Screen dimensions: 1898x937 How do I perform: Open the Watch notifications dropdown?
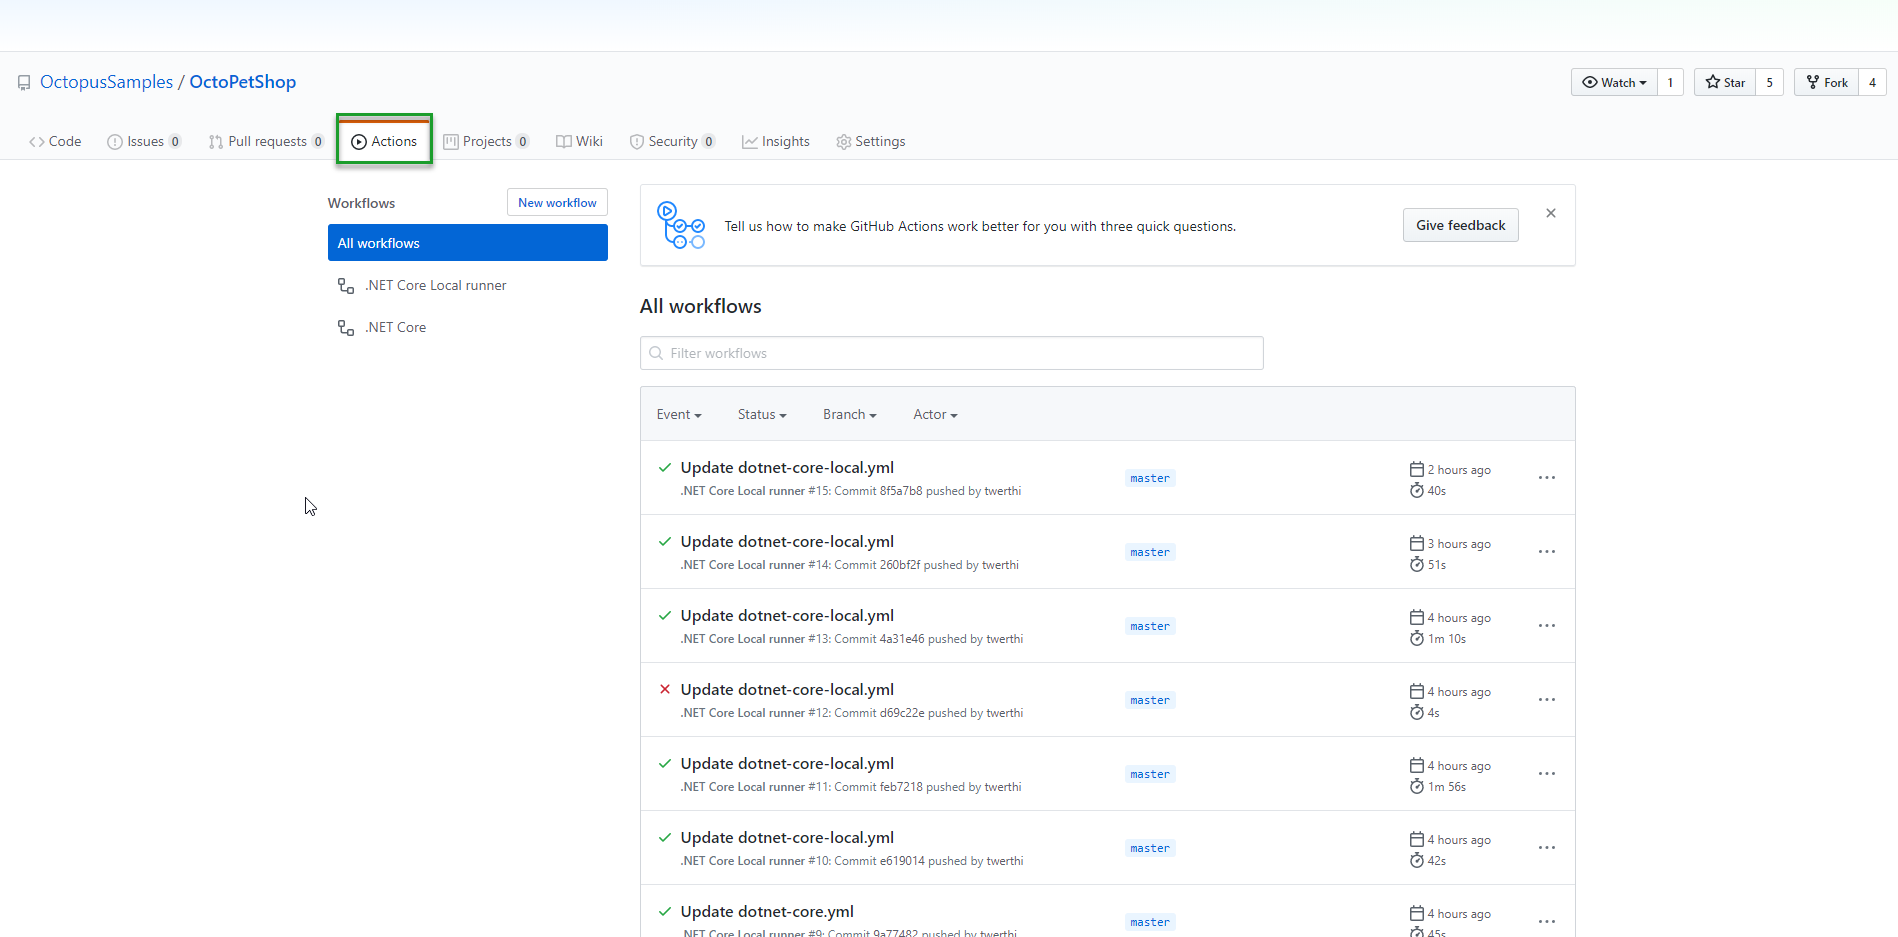[x=1614, y=82]
